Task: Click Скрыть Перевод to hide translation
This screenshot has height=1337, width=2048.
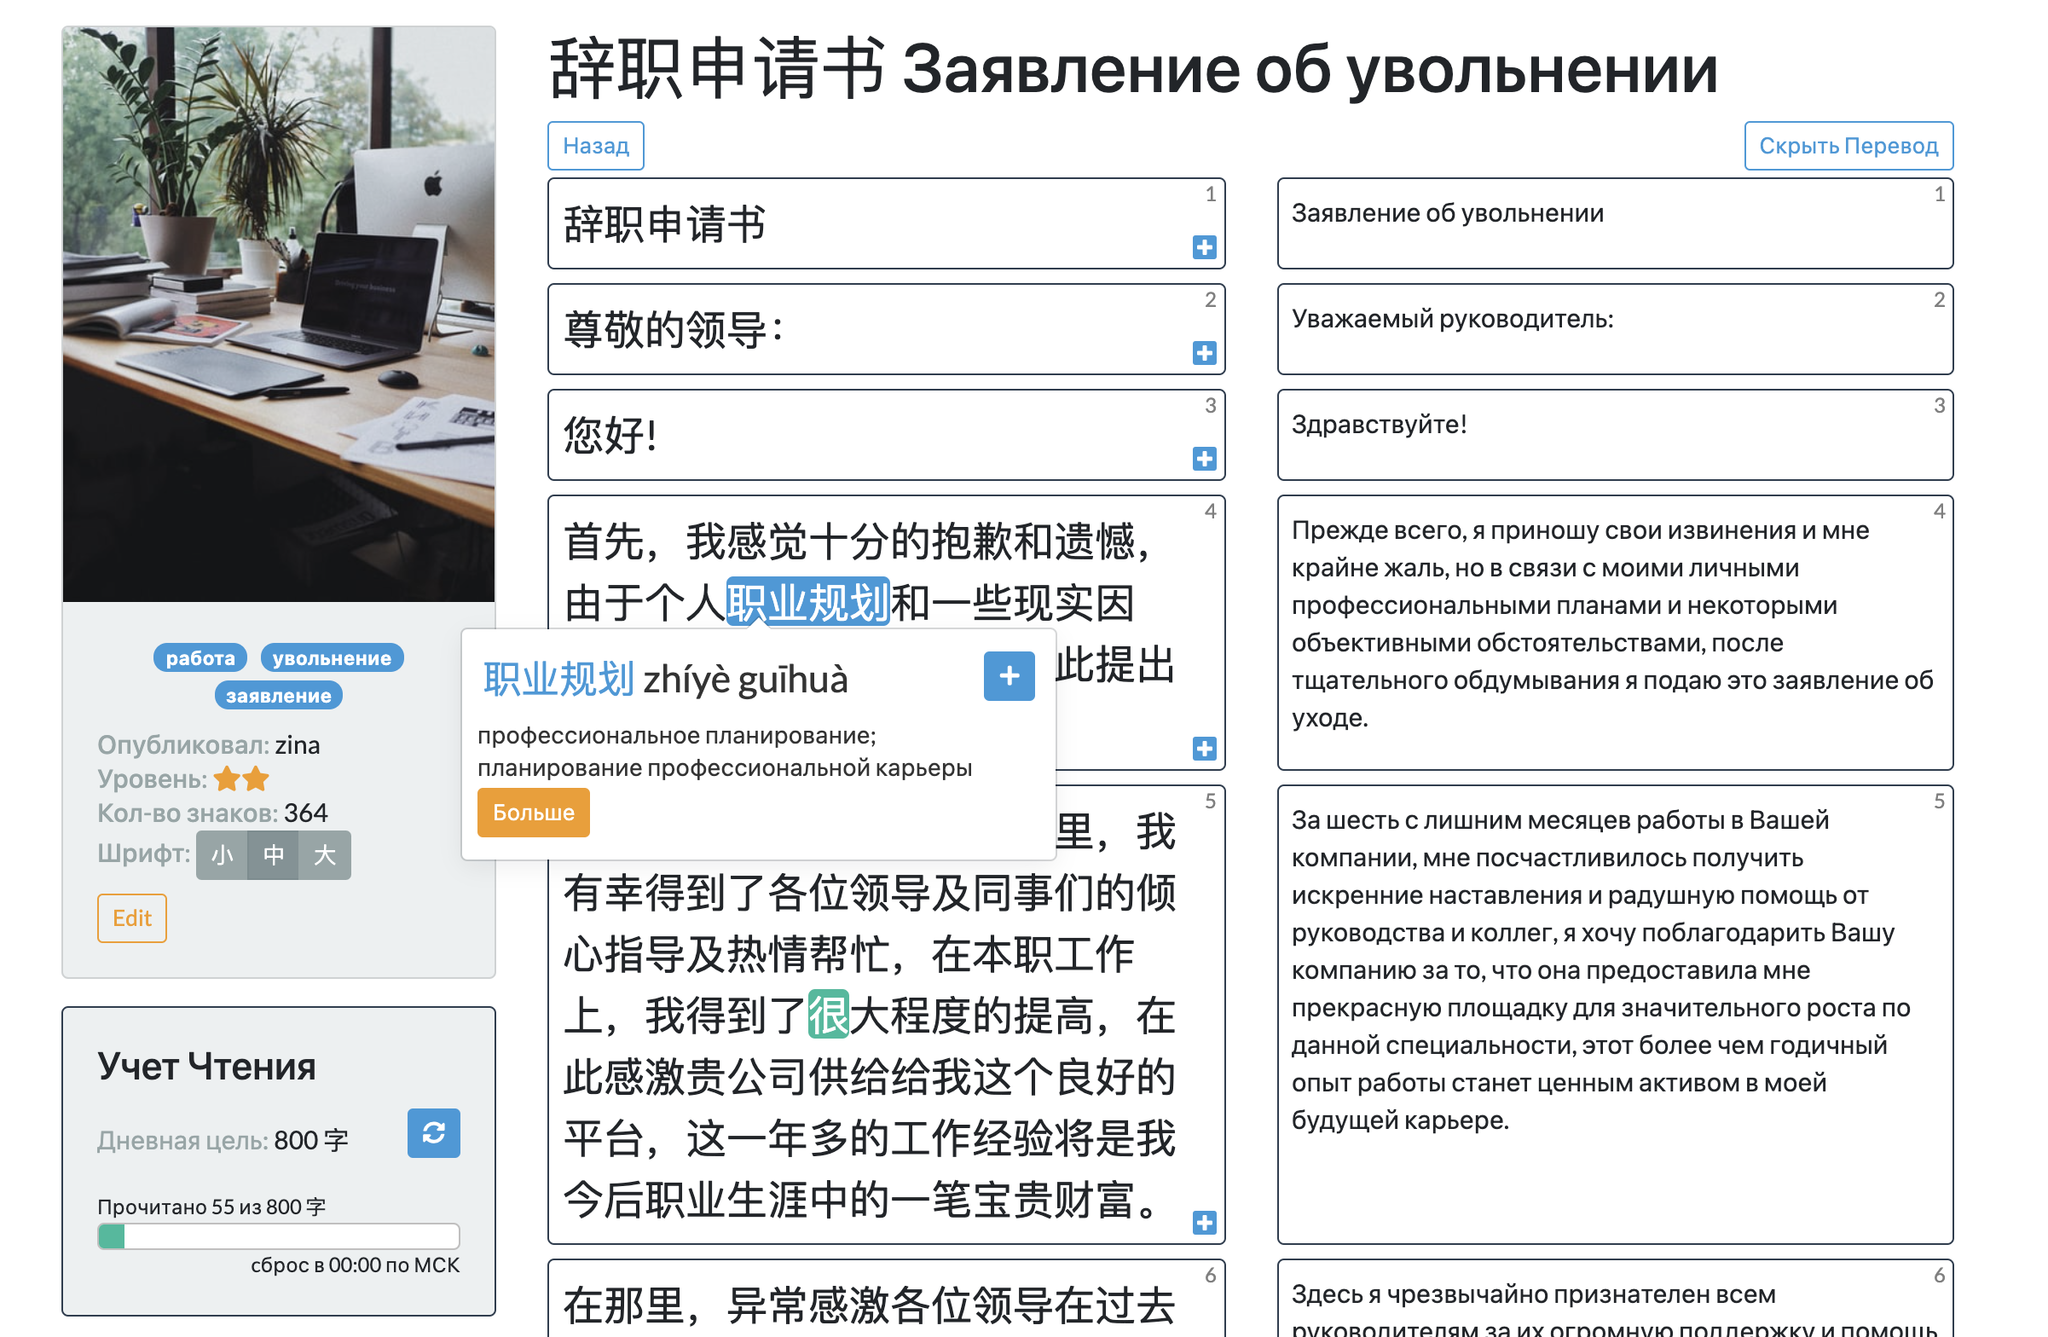Action: (x=1848, y=146)
